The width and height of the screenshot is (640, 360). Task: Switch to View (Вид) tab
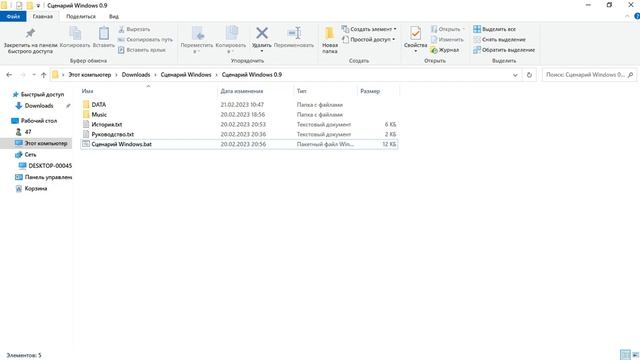(x=113, y=16)
